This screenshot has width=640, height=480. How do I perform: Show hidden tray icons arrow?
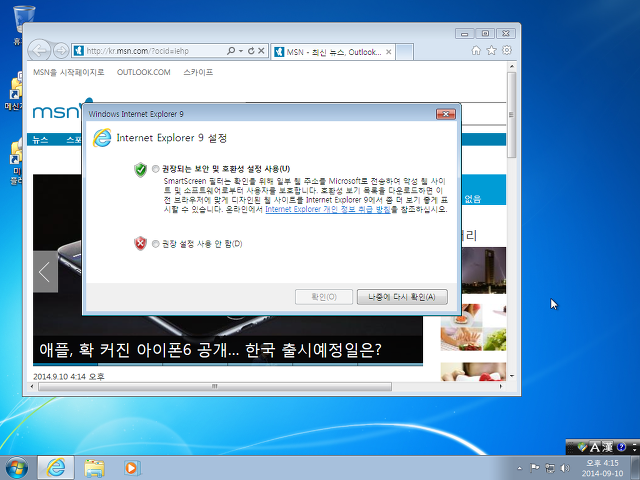pyautogui.click(x=520, y=468)
